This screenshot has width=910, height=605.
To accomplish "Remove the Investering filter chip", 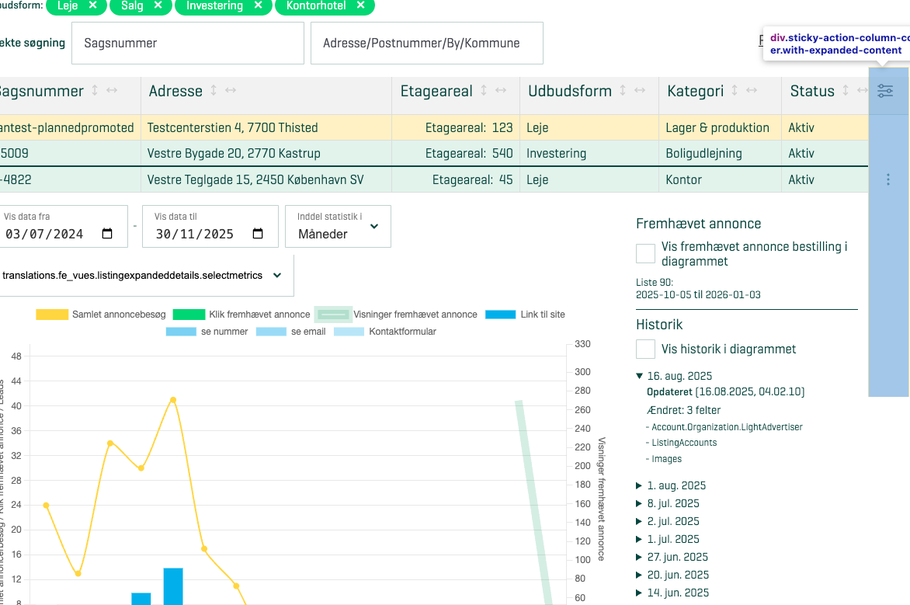I will click(258, 6).
